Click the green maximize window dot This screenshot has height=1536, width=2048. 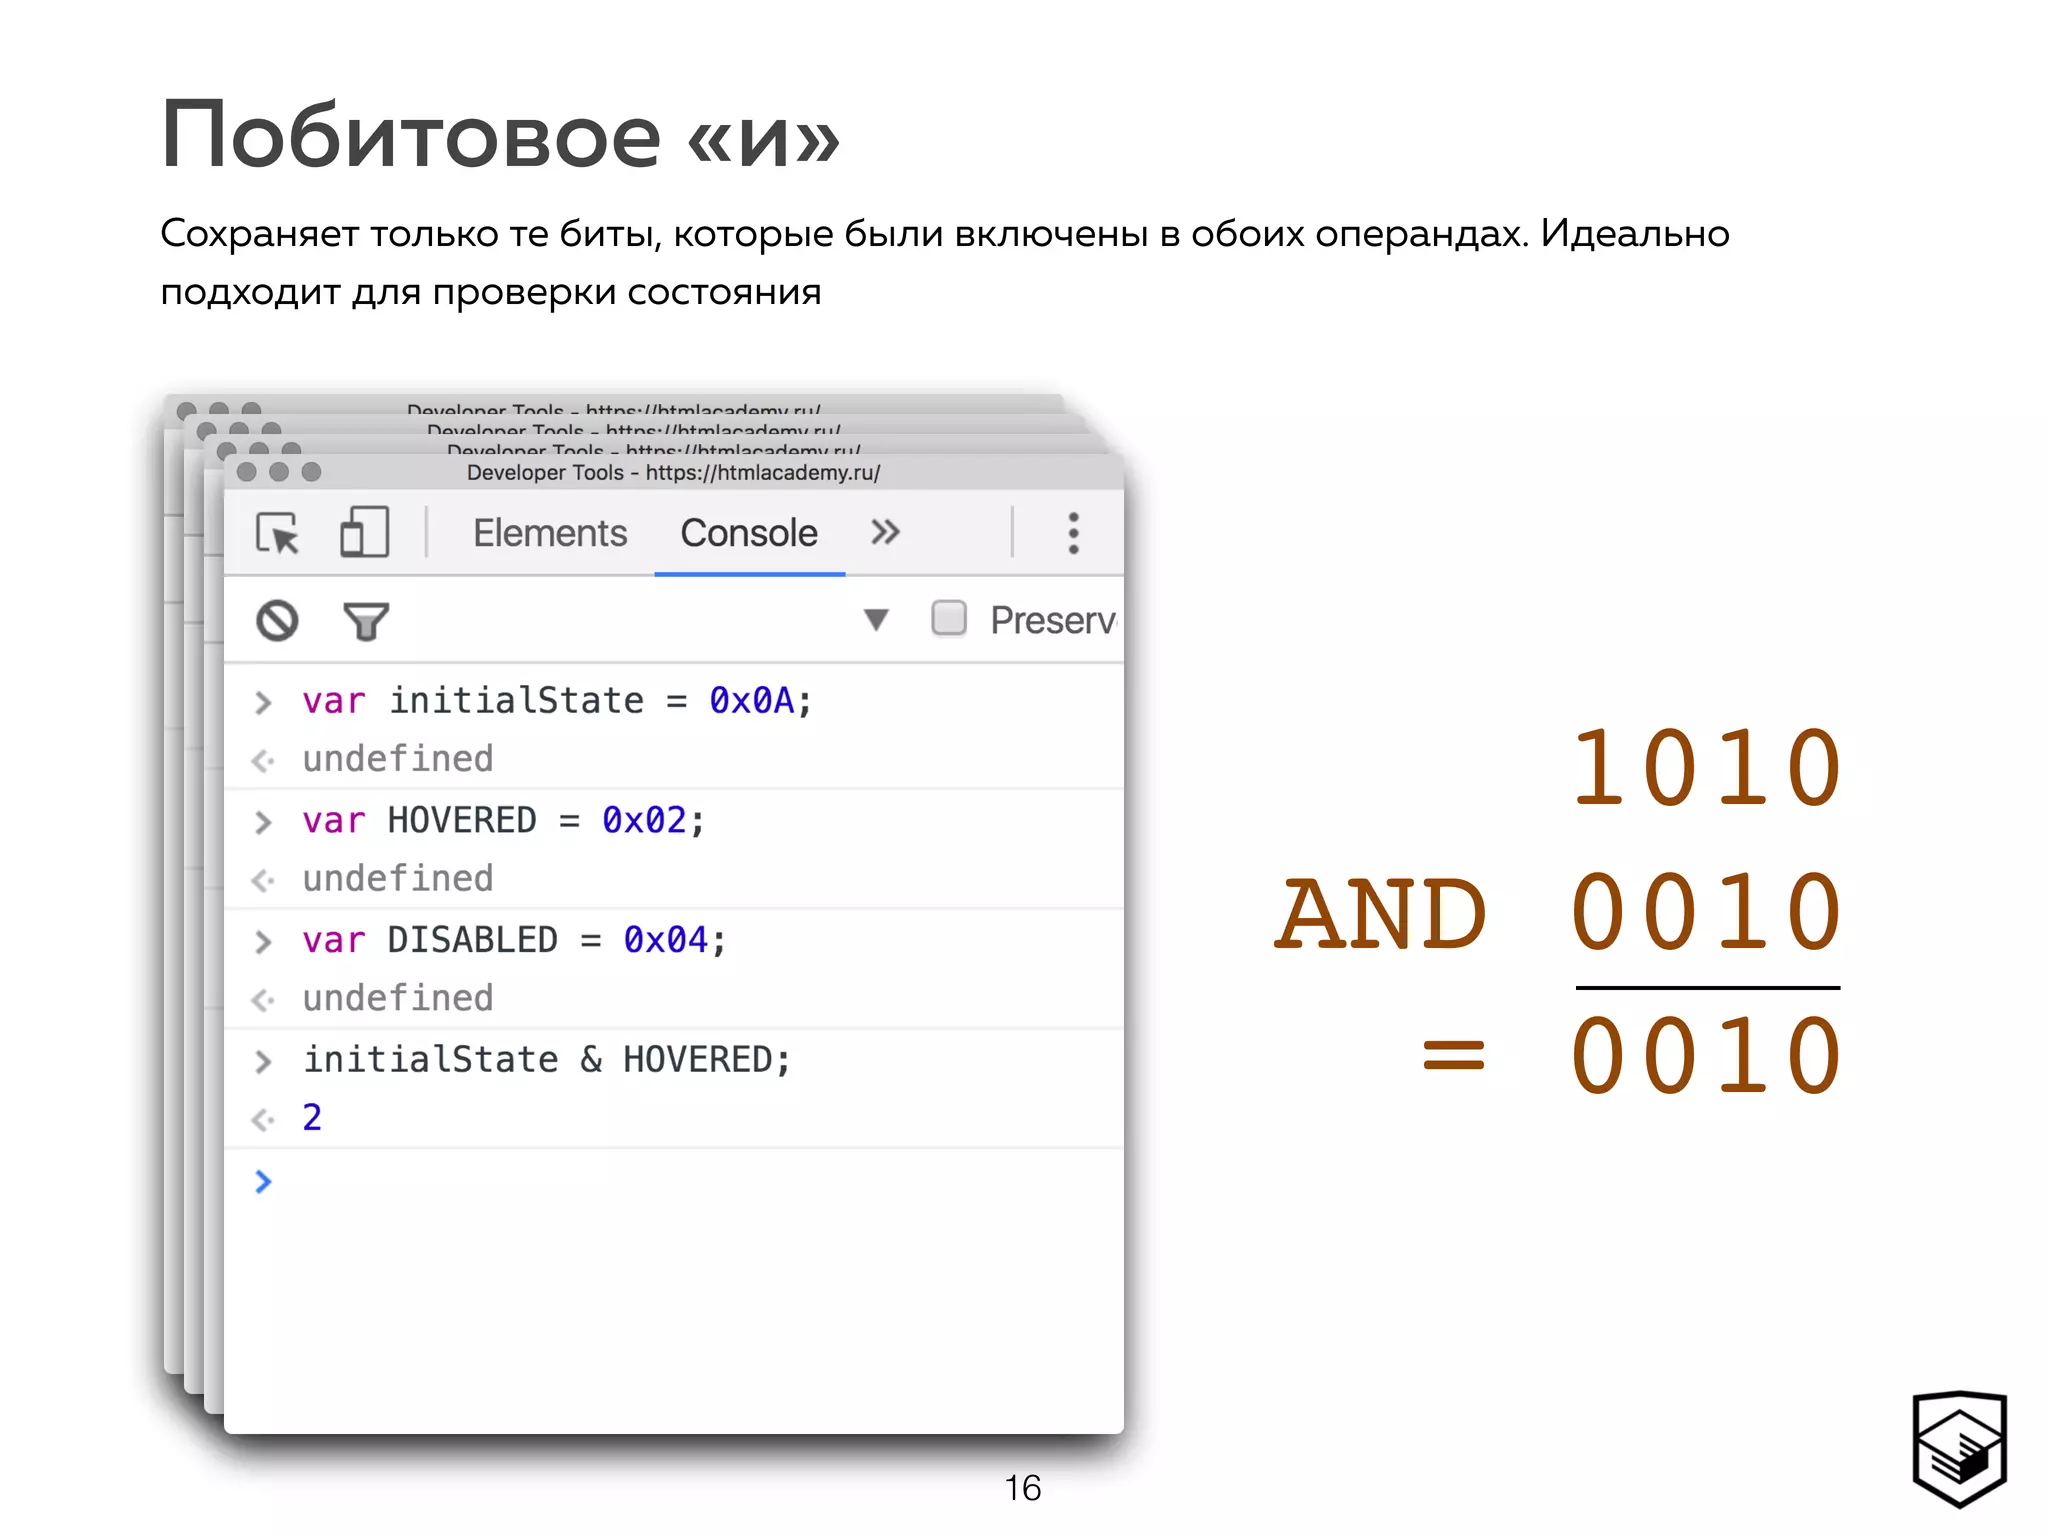pos(311,472)
